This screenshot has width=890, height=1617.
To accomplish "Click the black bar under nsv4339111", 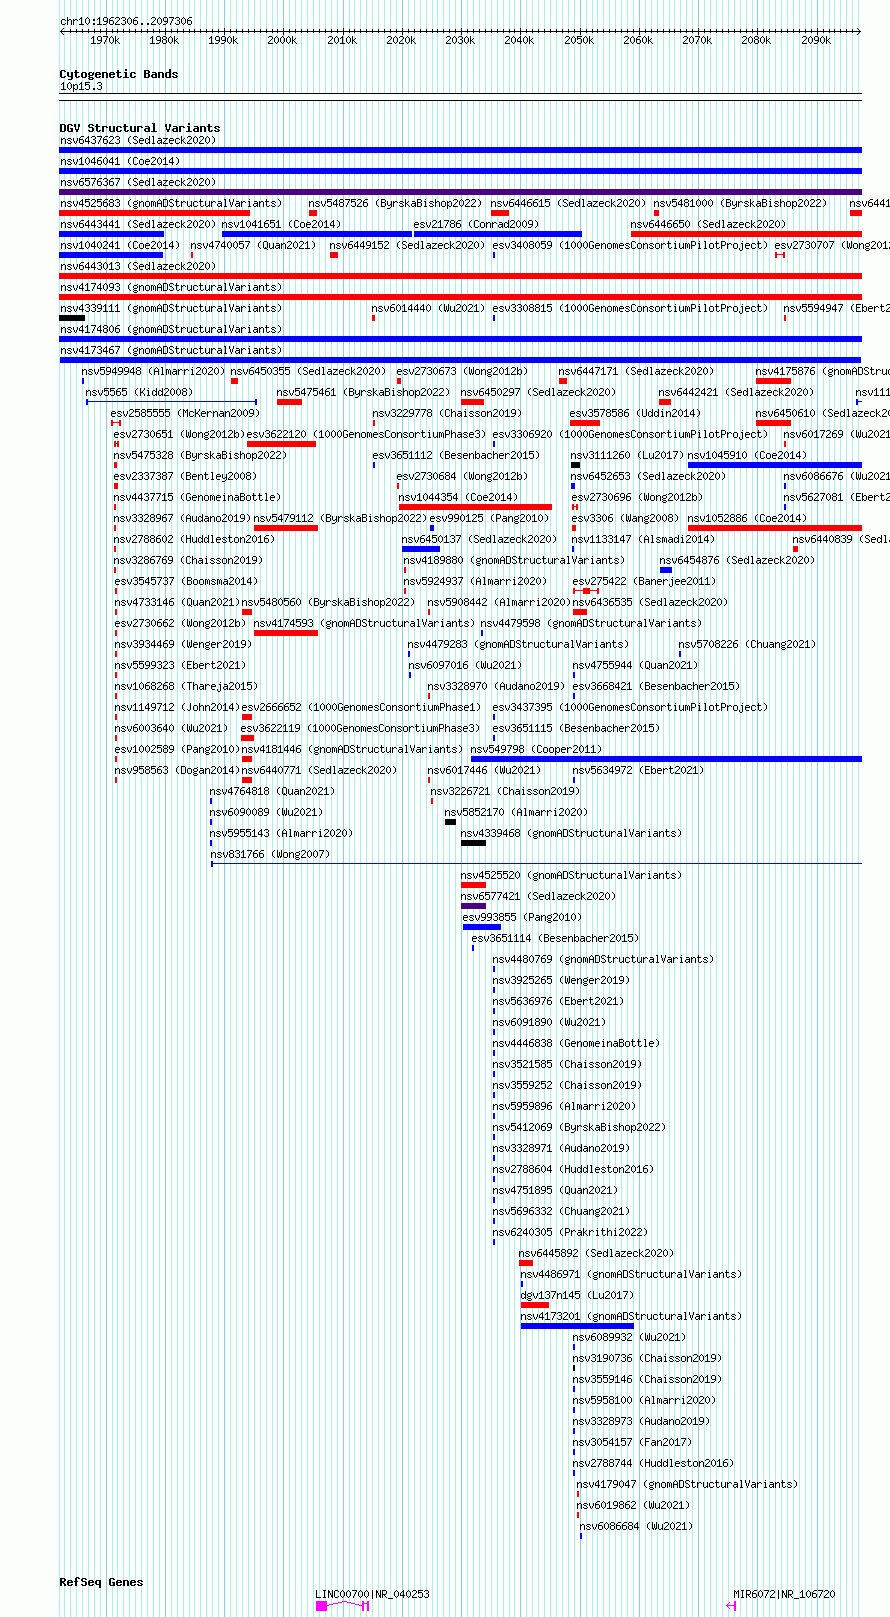I will point(72,318).
